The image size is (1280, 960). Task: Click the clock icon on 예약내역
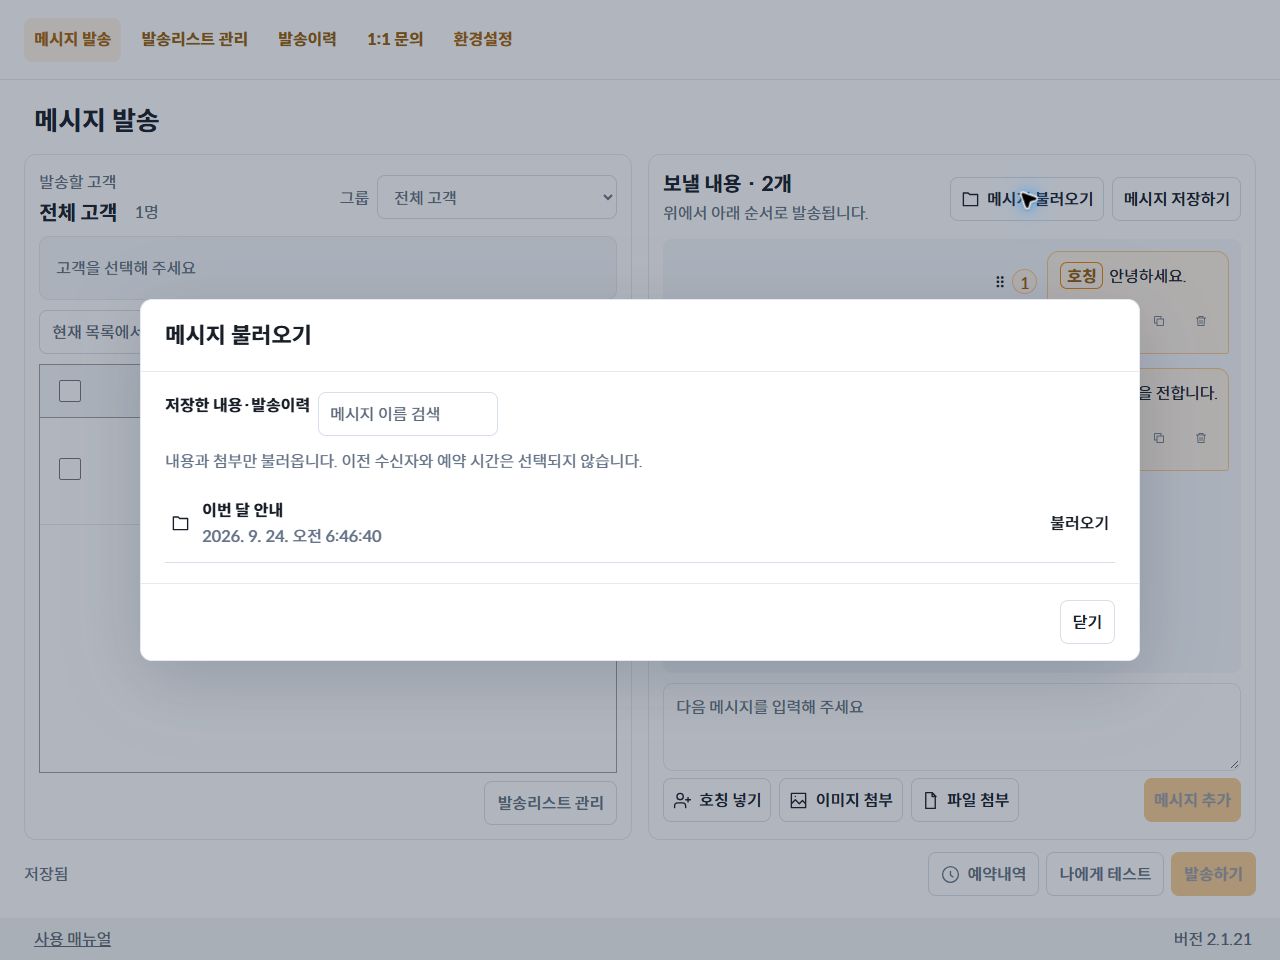click(950, 874)
